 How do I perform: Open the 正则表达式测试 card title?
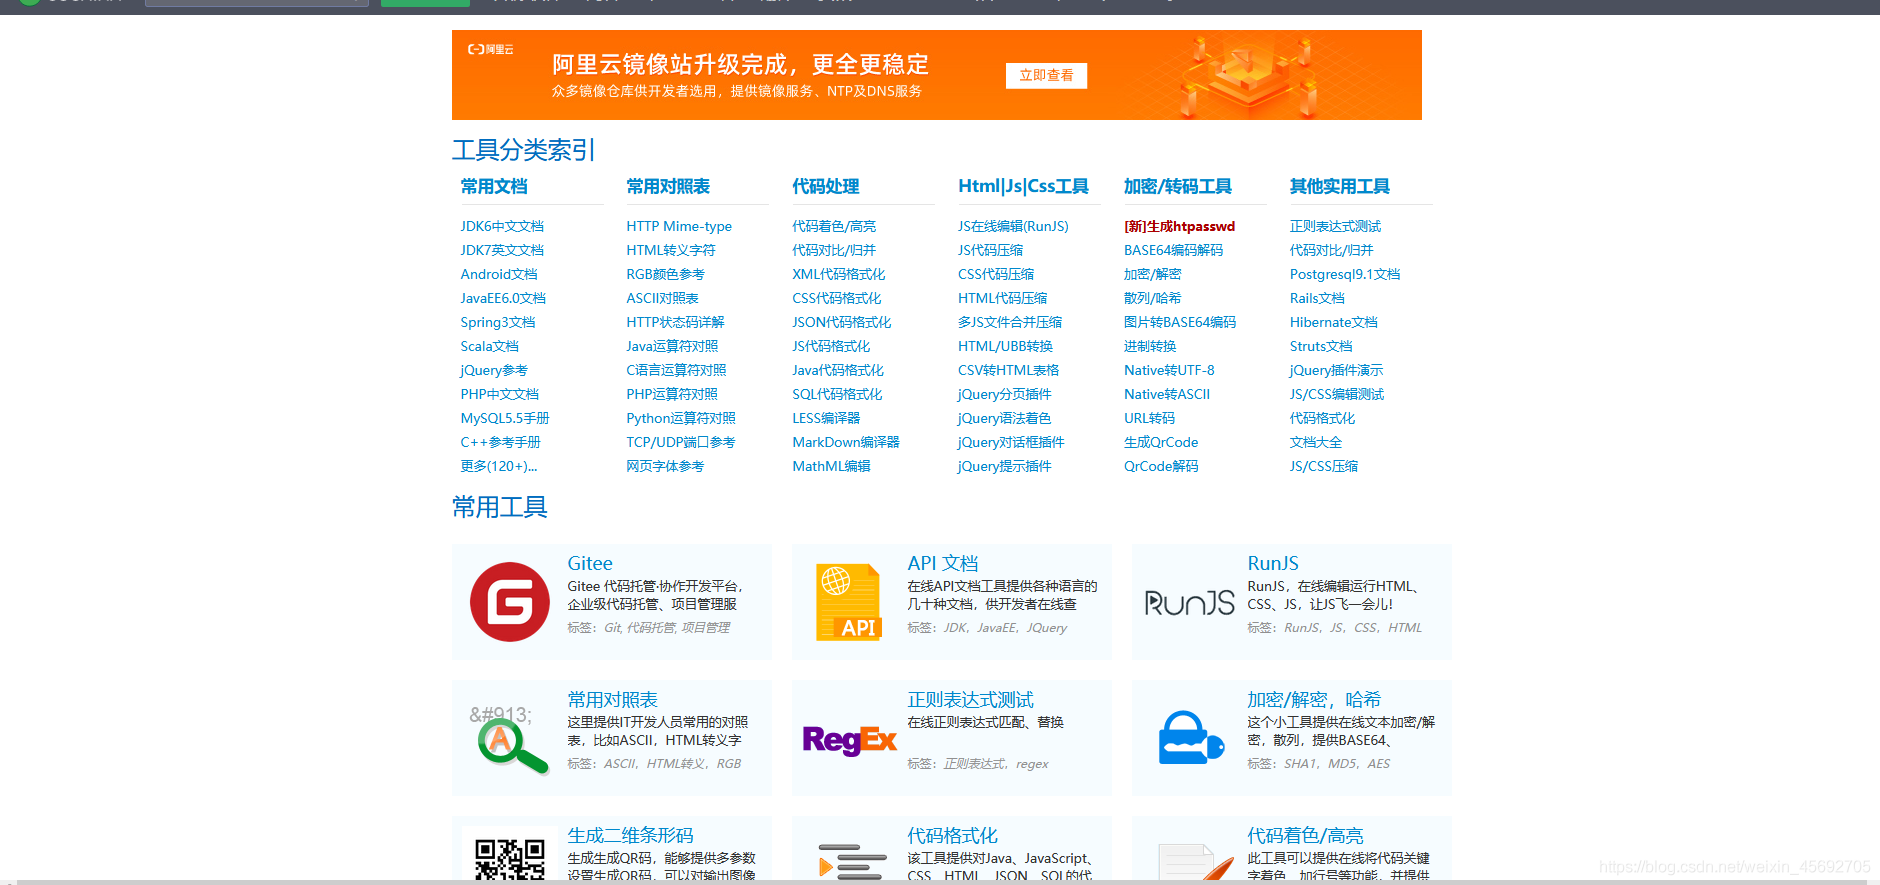(x=970, y=699)
